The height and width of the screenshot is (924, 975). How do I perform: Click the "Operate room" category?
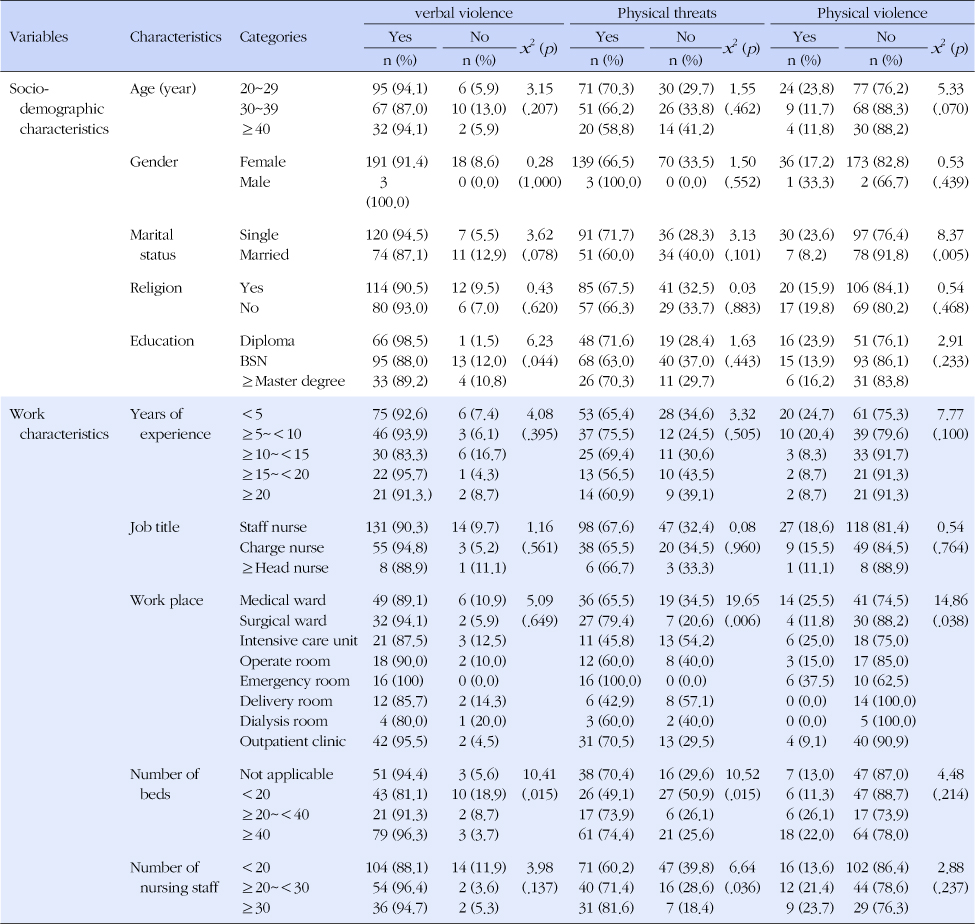click(285, 661)
